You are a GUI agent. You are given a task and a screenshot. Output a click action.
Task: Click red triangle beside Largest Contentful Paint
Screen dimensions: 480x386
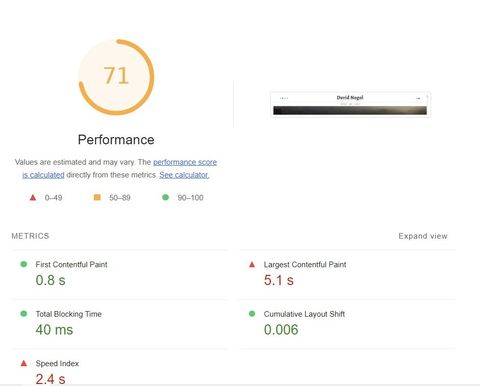[252, 264]
